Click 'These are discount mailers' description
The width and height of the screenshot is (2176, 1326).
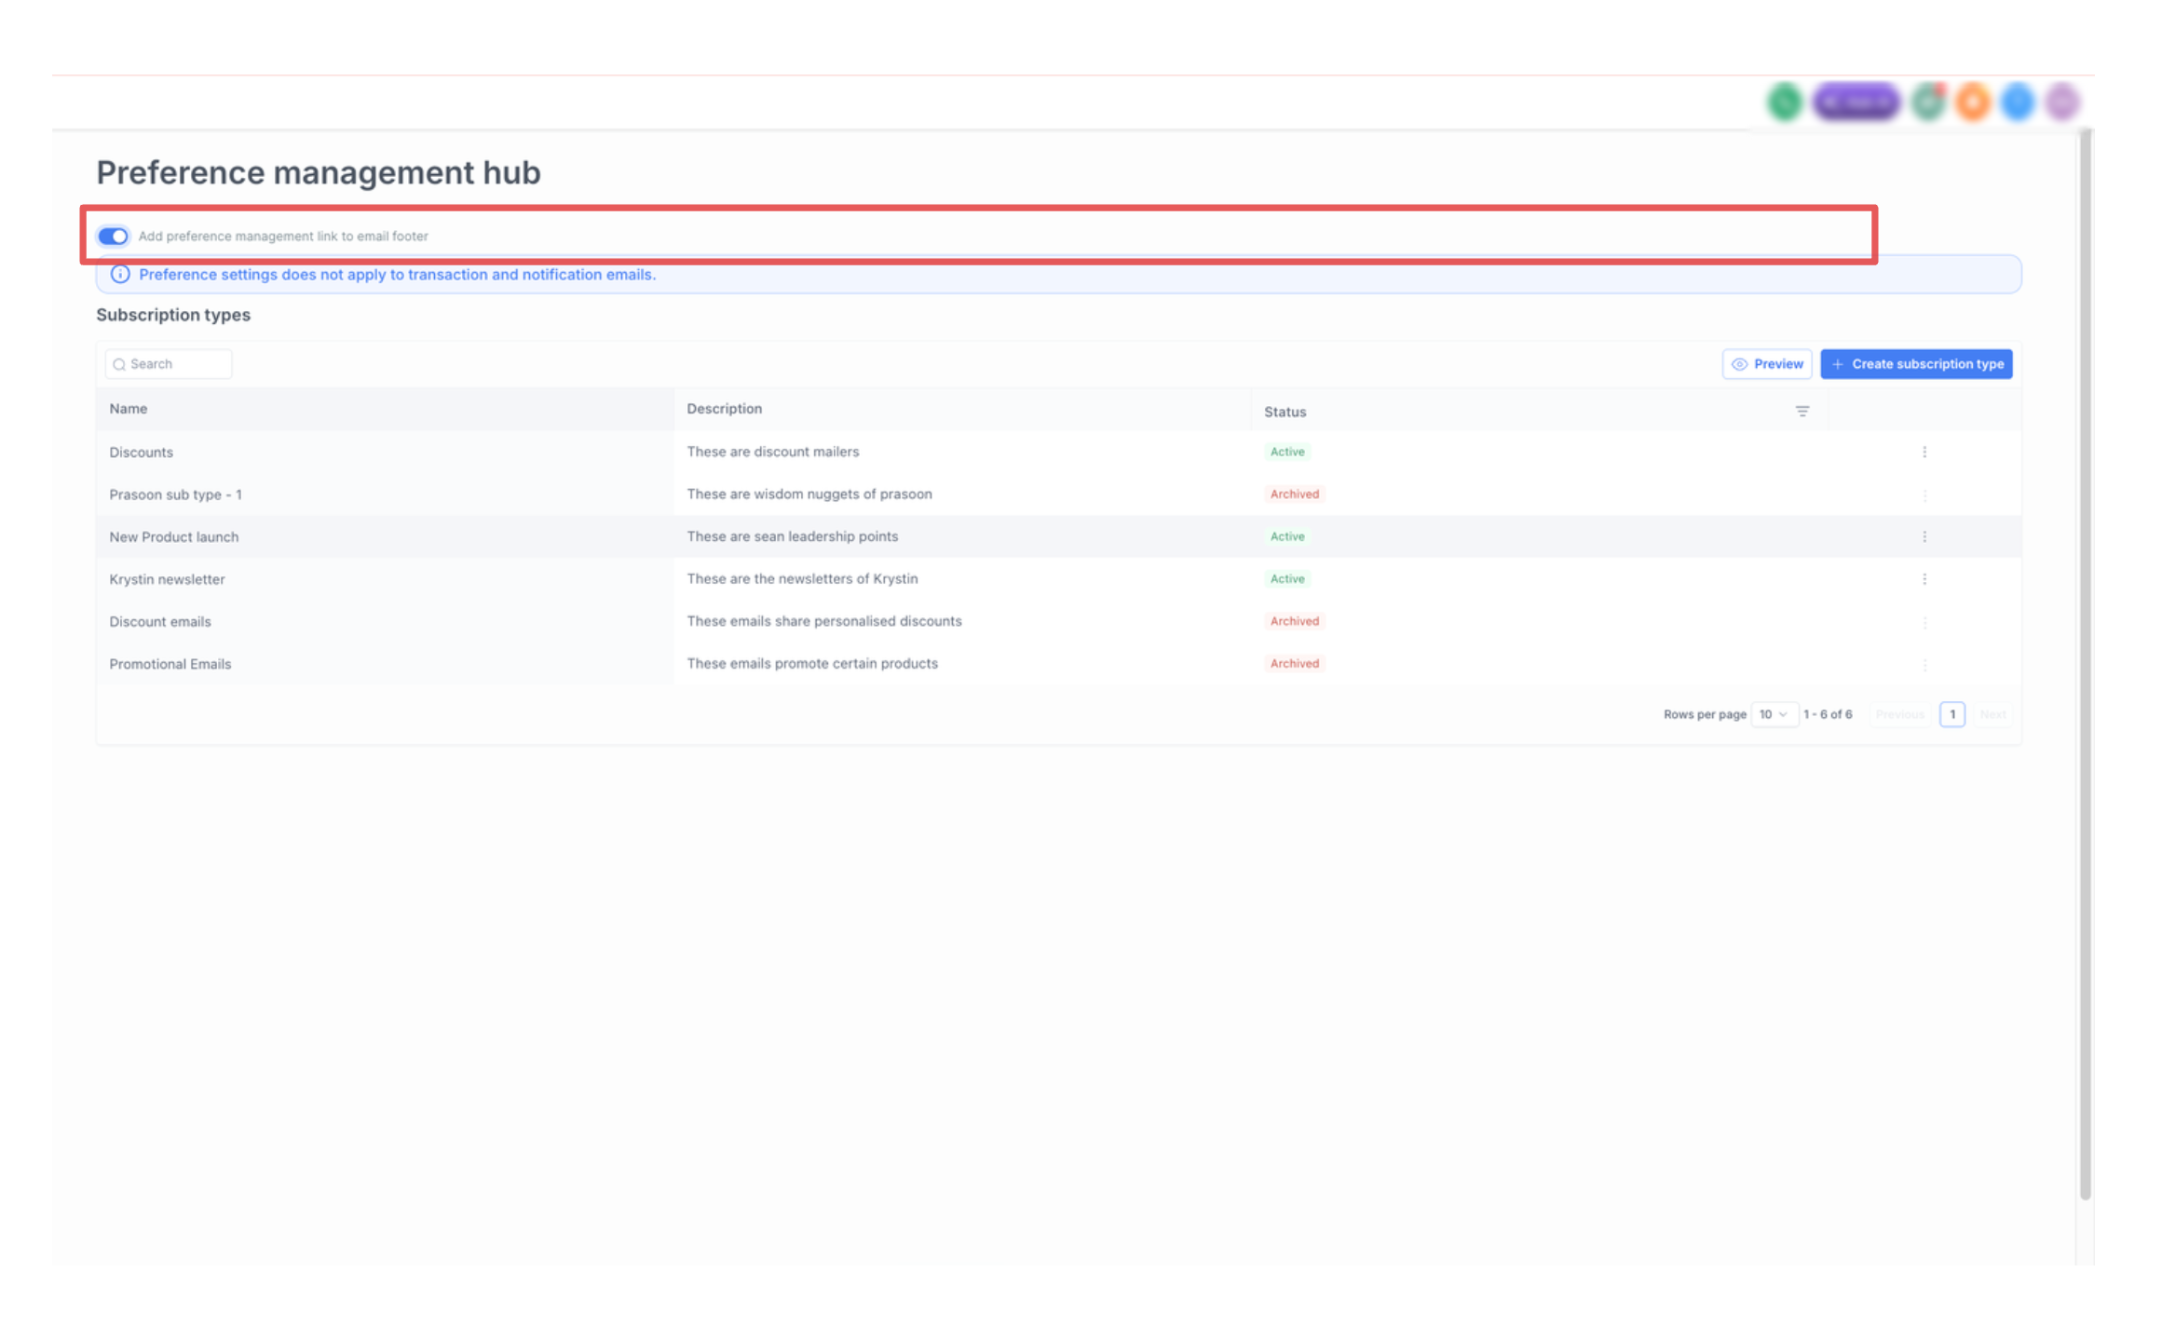(773, 452)
